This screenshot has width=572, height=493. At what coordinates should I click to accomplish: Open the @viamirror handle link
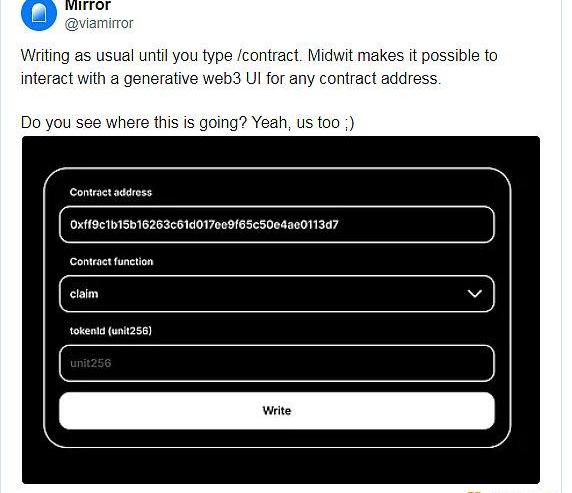tap(99, 23)
